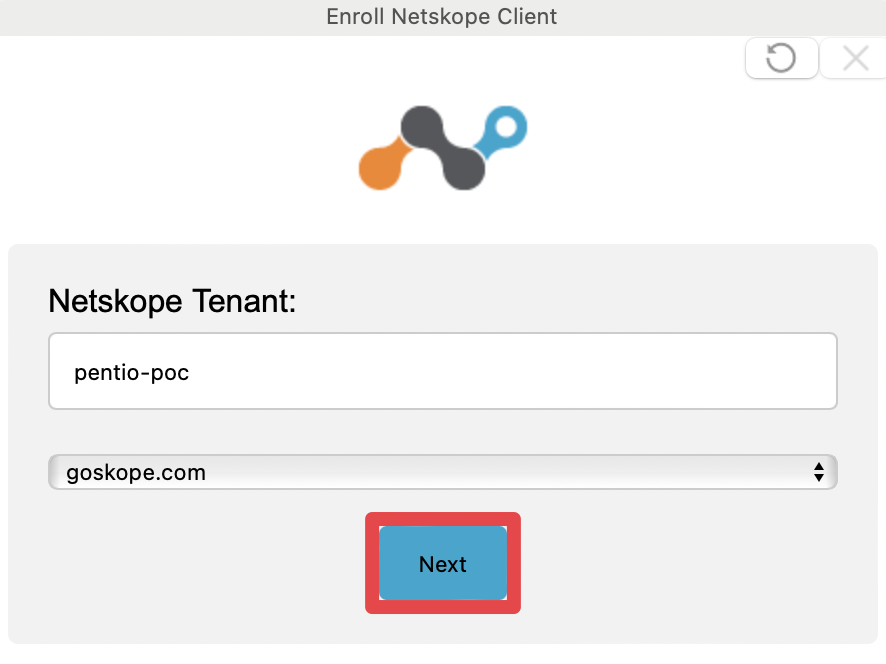The image size is (886, 664).
Task: Close the enrollment dialog with X
Action: (854, 58)
